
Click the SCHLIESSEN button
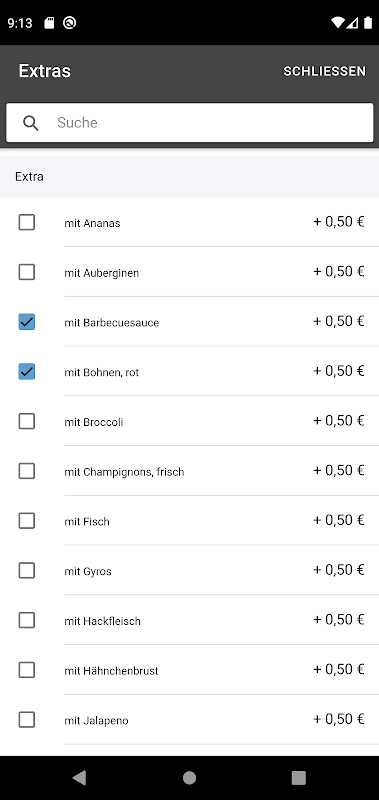324,71
